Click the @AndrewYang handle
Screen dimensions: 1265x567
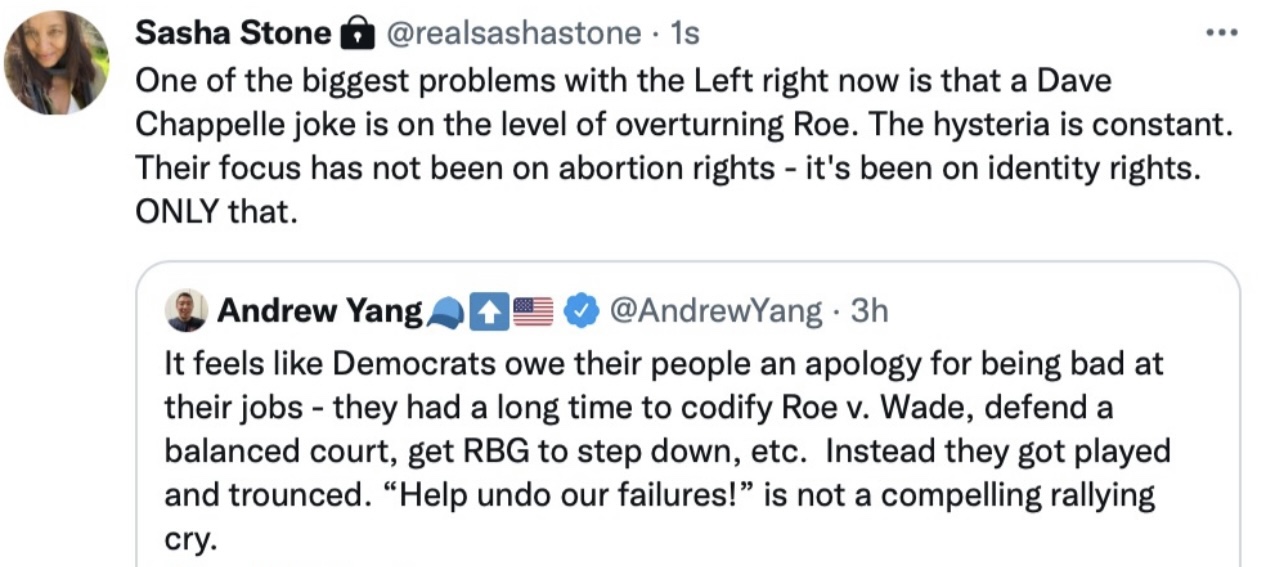click(714, 311)
